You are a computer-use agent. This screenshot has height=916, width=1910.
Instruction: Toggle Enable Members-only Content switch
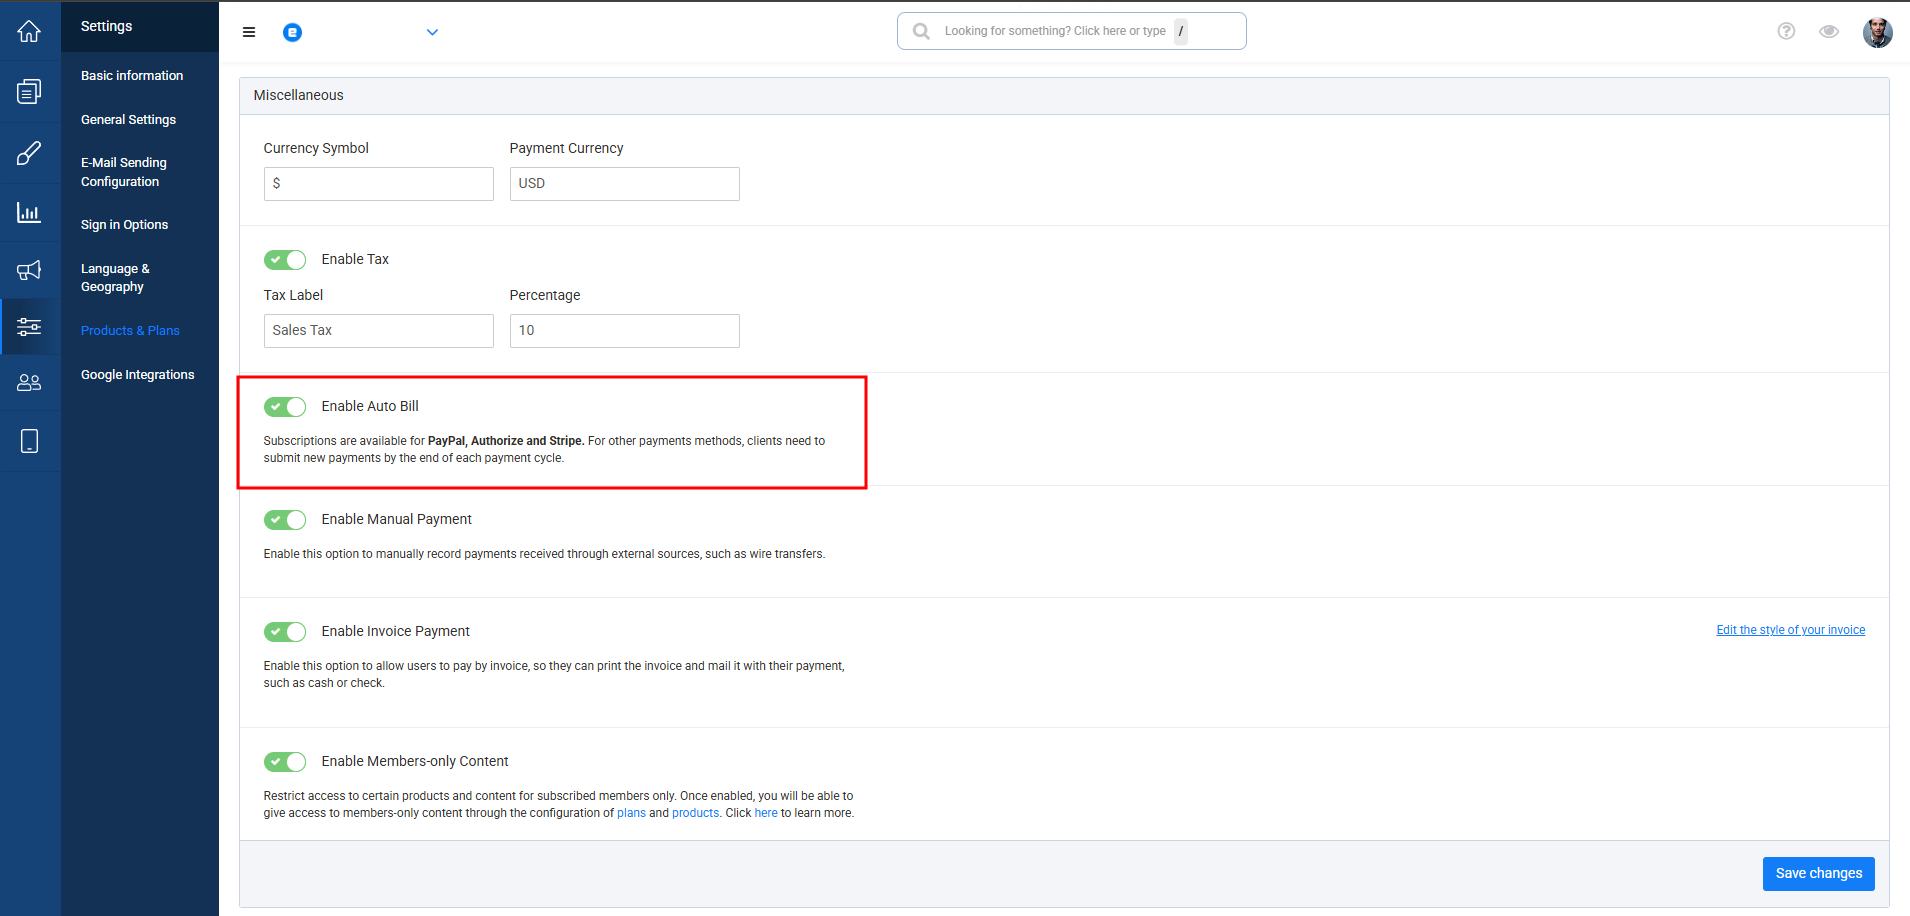(x=285, y=762)
